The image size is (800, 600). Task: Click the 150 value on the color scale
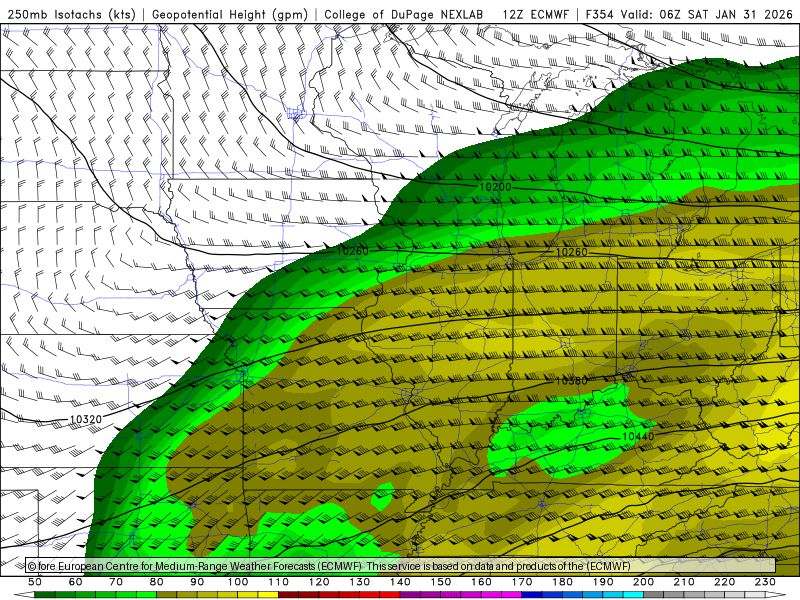tap(441, 582)
